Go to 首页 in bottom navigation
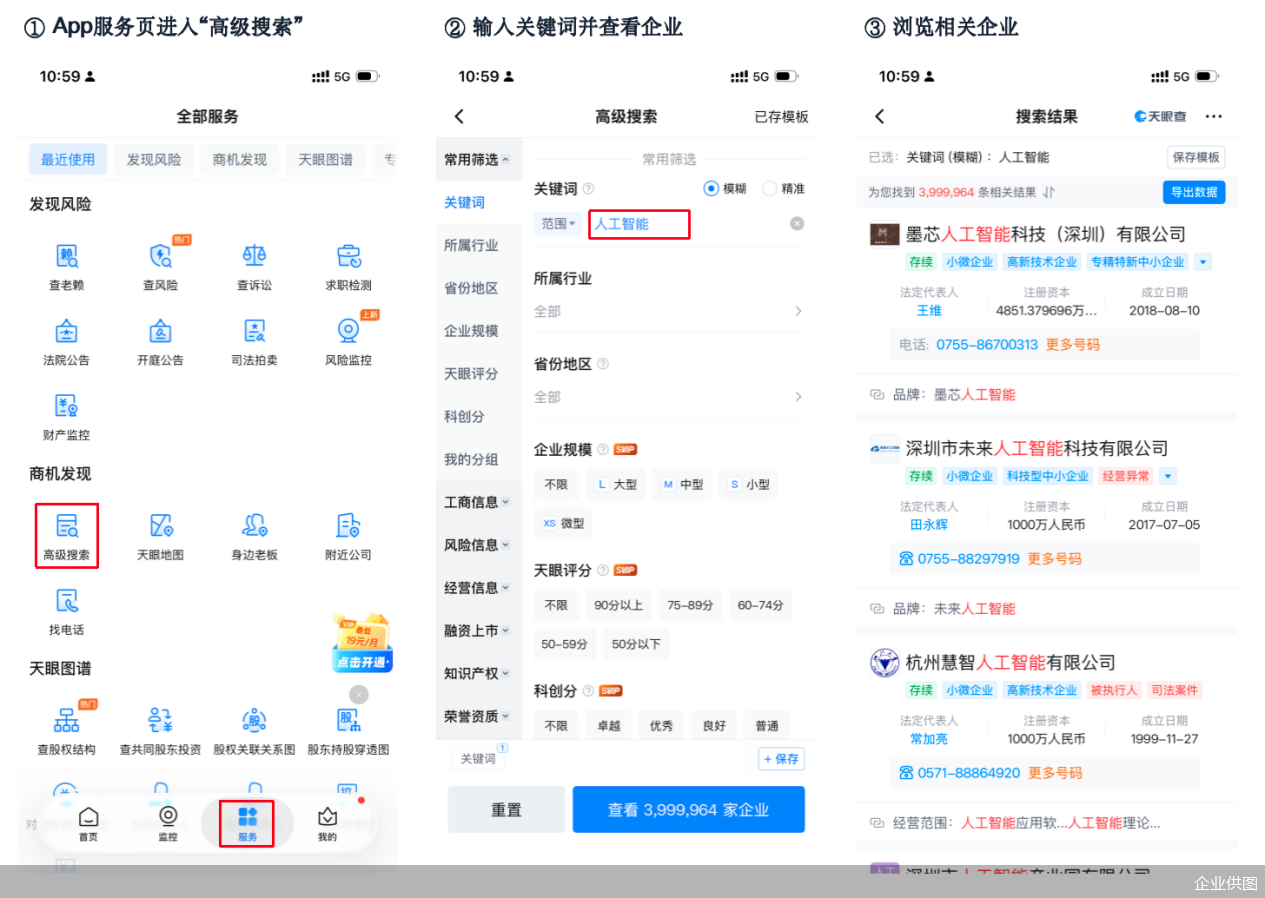Screen dimensions: 1265x898 [x=89, y=825]
